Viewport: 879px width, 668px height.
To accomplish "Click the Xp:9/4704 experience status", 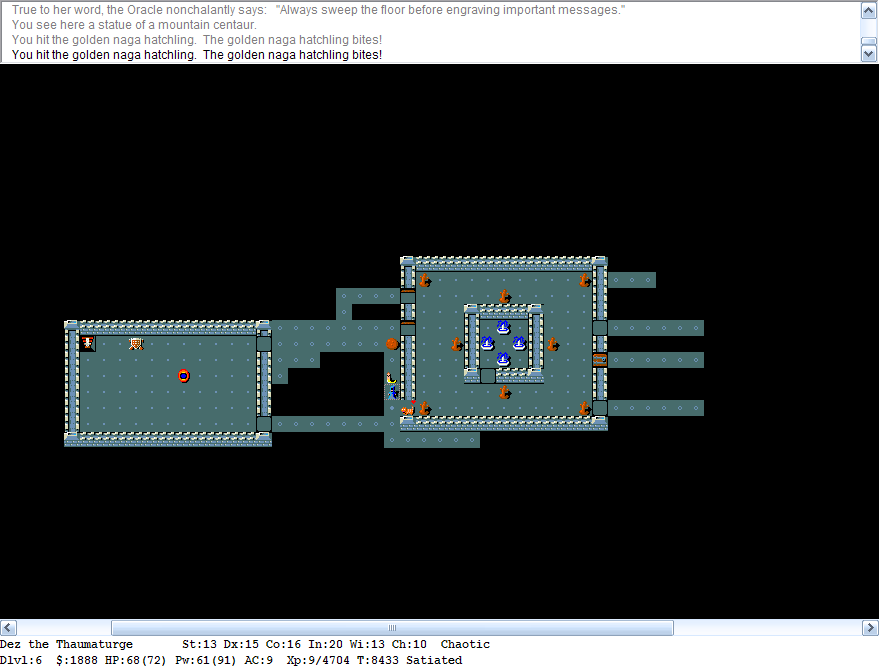I will pos(318,660).
